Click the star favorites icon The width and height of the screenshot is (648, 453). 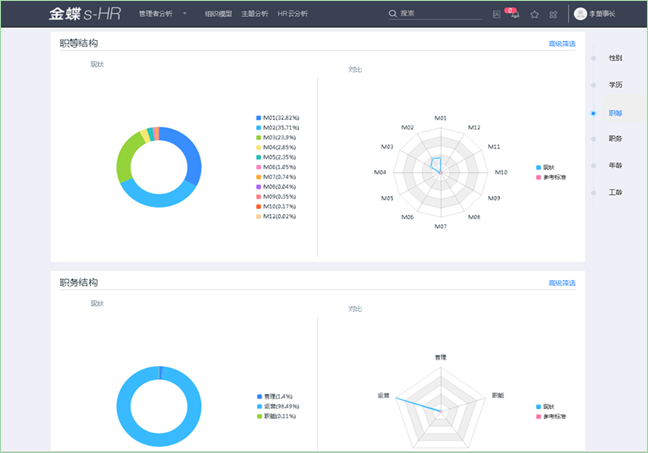point(534,15)
